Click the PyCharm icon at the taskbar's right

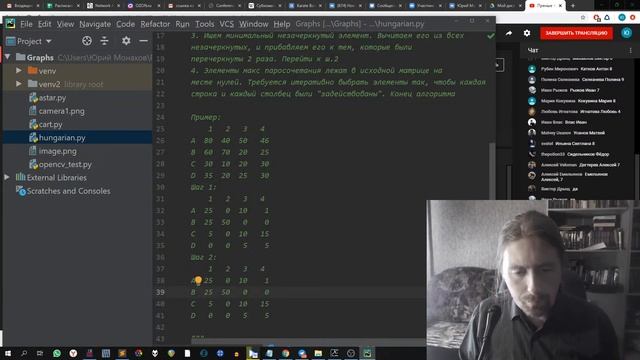click(x=367, y=353)
